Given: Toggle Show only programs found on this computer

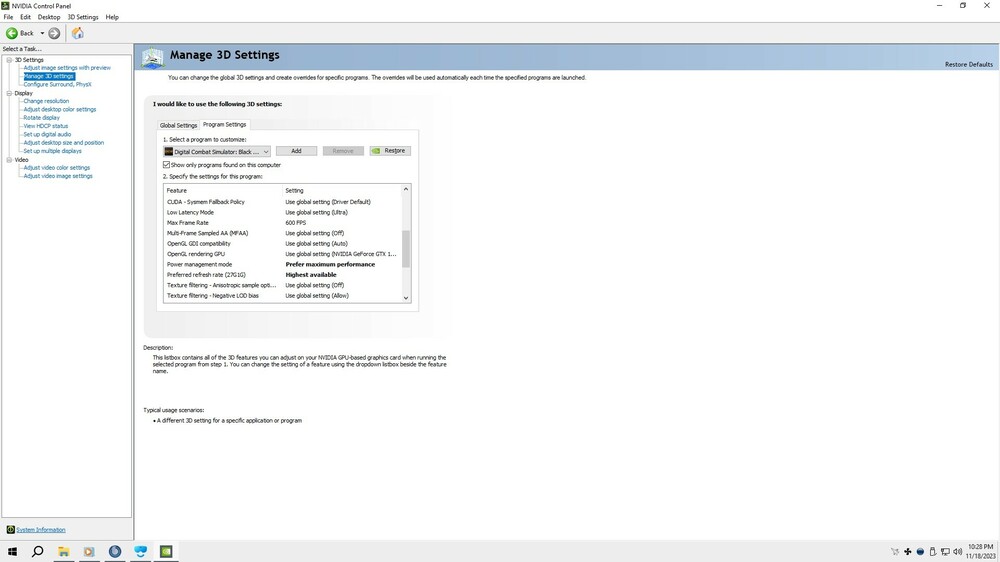Looking at the screenshot, I should pos(166,165).
